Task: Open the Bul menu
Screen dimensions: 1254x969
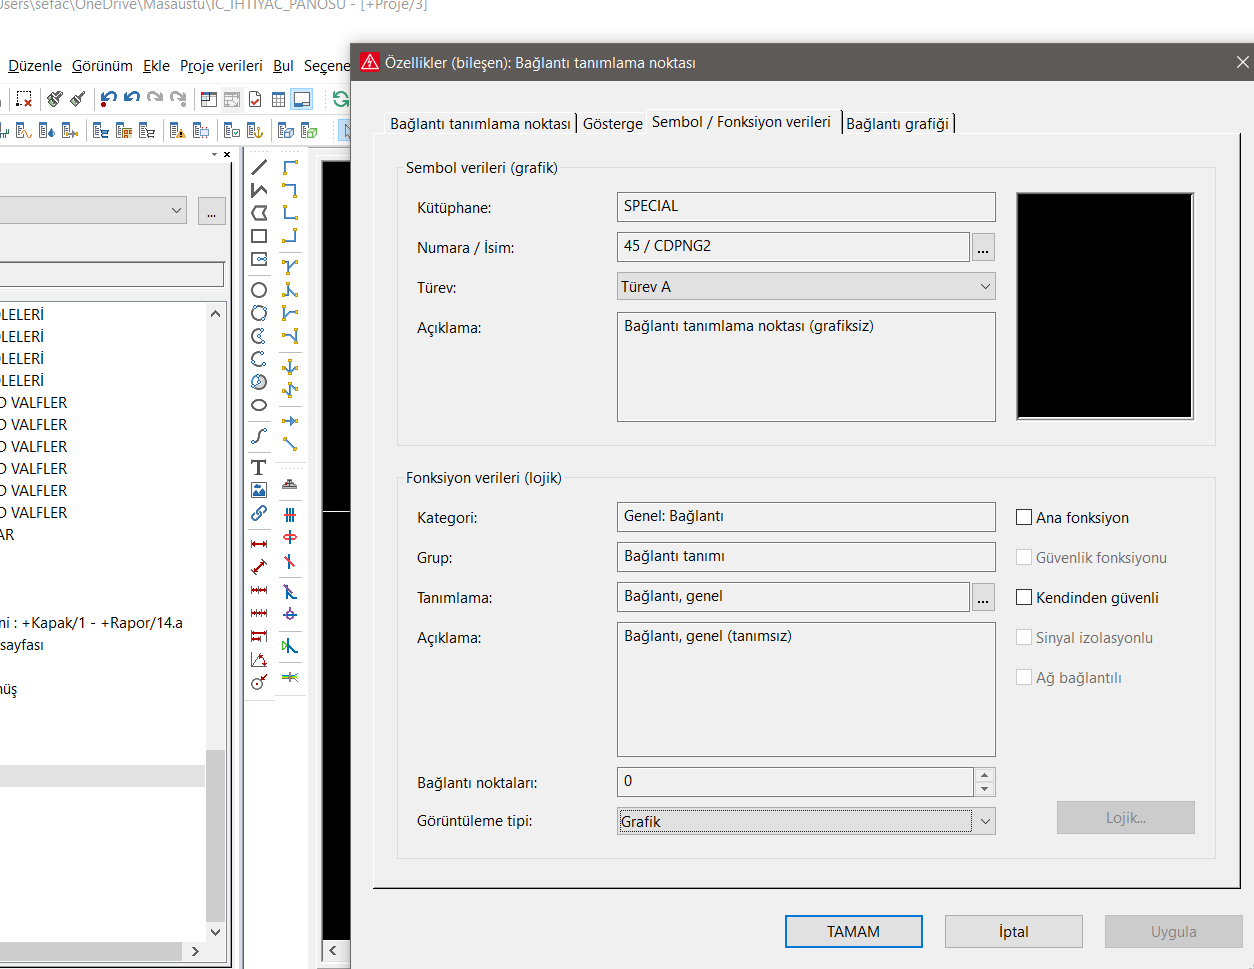Action: tap(283, 66)
